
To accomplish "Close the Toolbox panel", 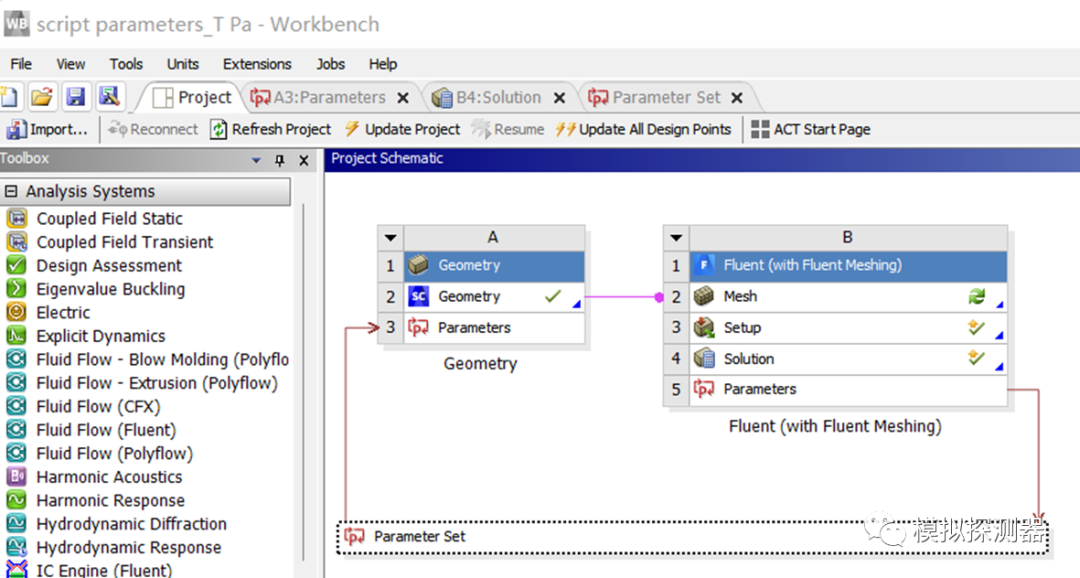I will (x=304, y=160).
